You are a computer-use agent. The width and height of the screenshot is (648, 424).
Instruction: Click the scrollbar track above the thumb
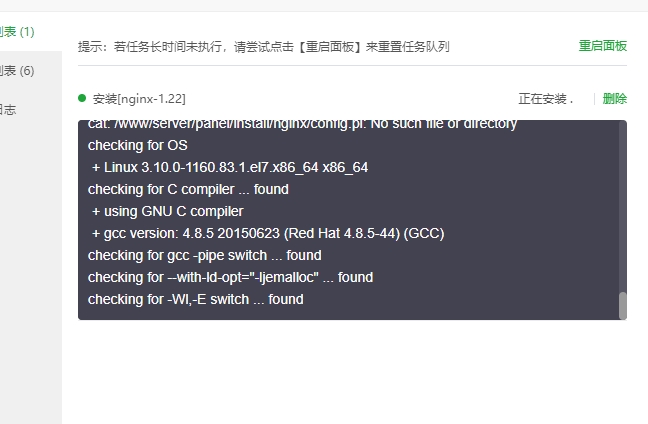(623, 206)
